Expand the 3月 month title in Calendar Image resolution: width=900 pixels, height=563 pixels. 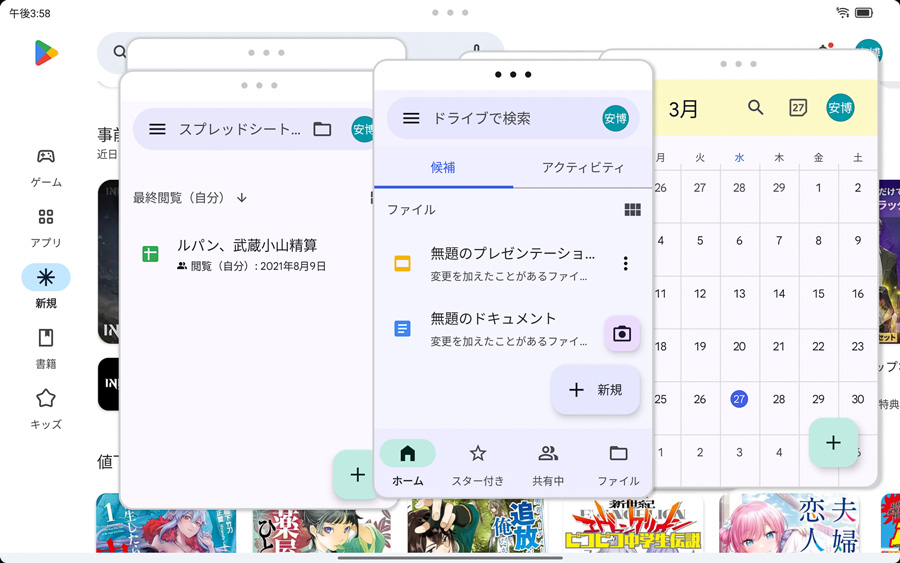[x=683, y=108]
